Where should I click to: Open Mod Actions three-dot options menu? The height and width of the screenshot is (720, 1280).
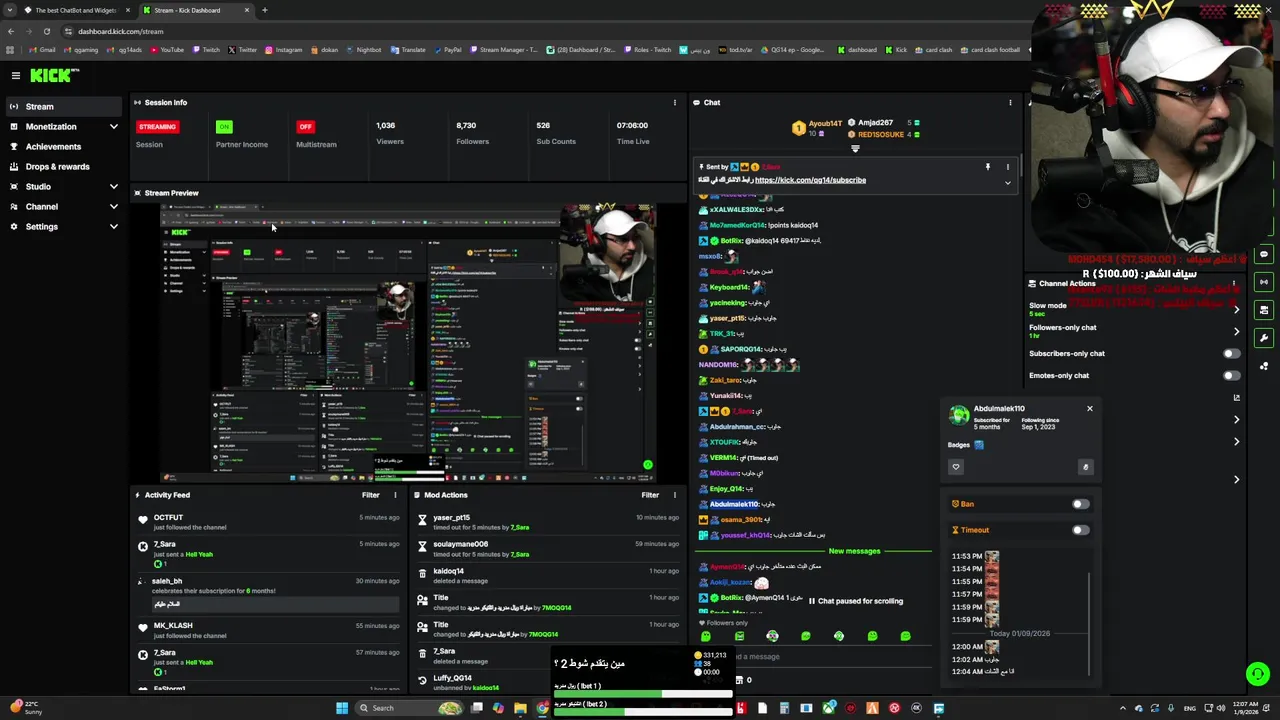click(x=674, y=495)
